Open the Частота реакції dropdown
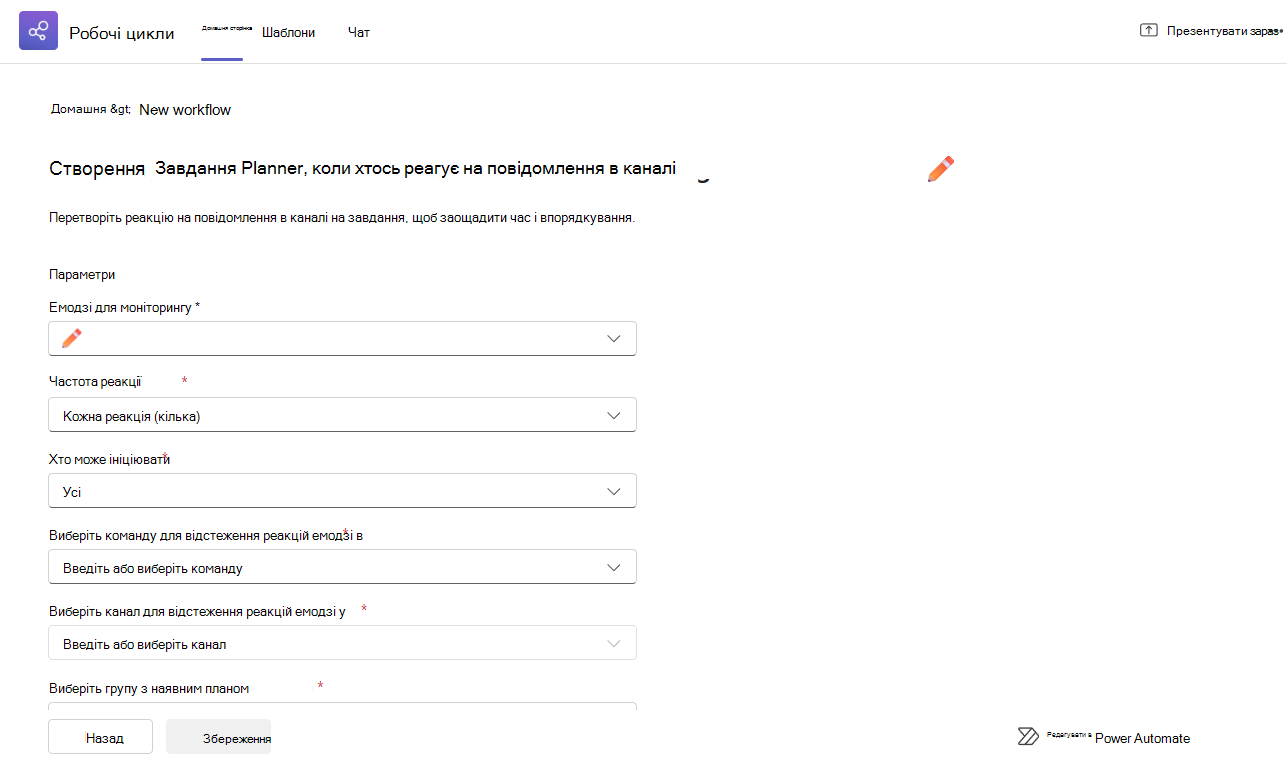The image size is (1287, 774). 342,415
